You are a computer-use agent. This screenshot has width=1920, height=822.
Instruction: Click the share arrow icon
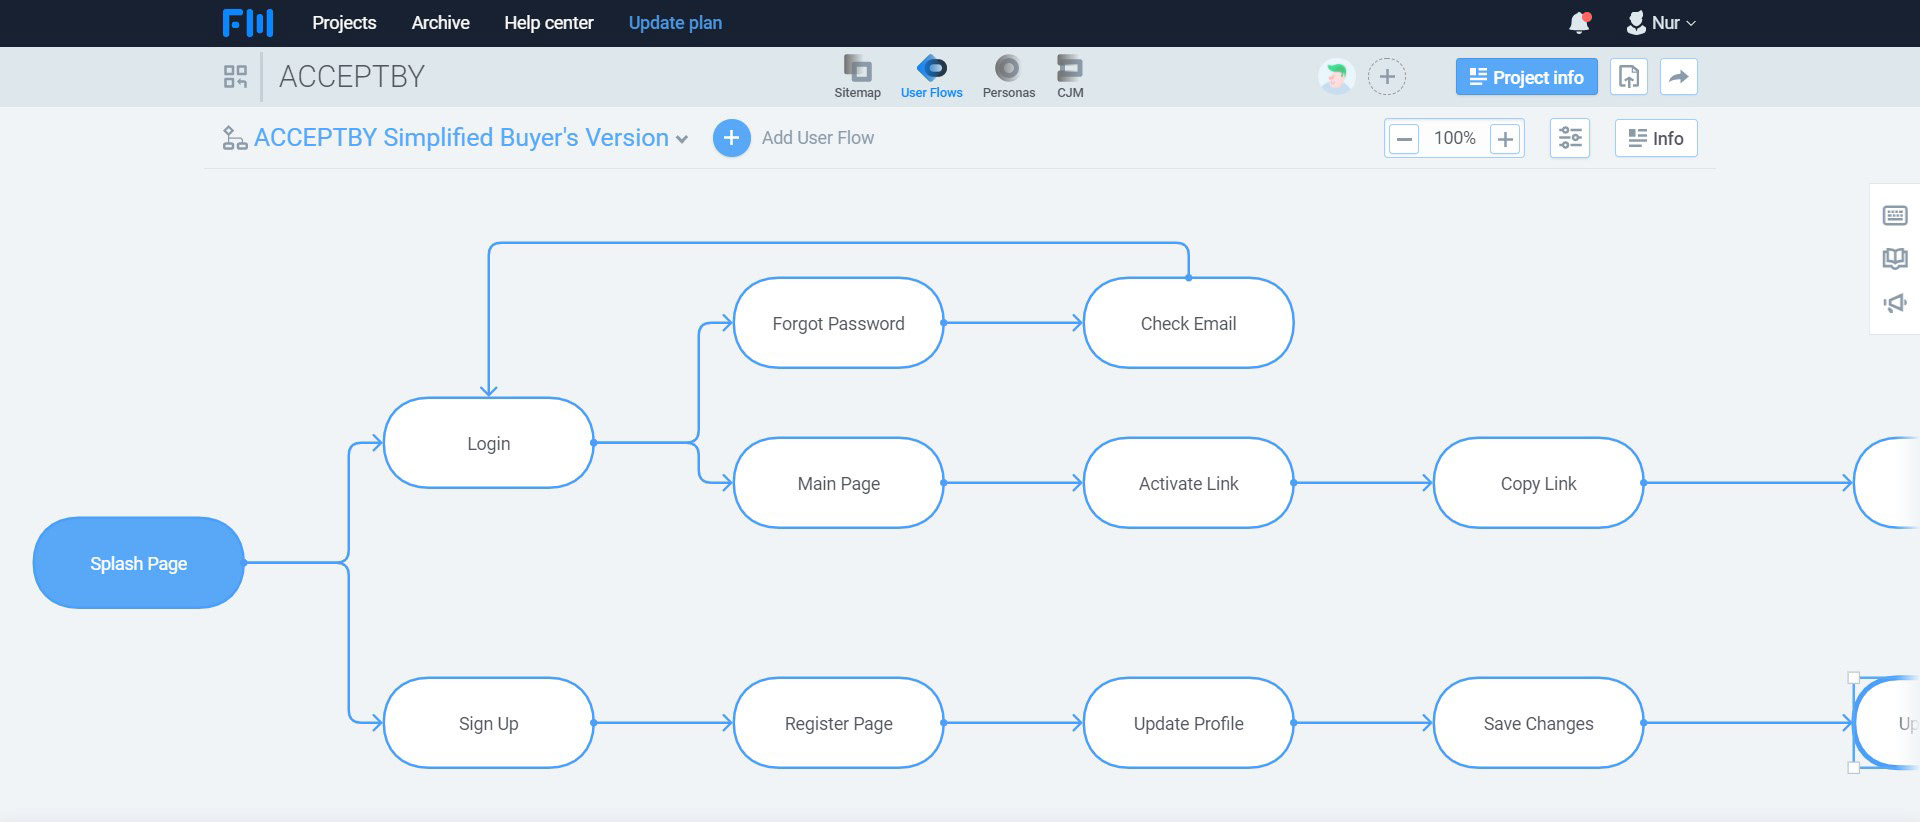click(x=1679, y=77)
